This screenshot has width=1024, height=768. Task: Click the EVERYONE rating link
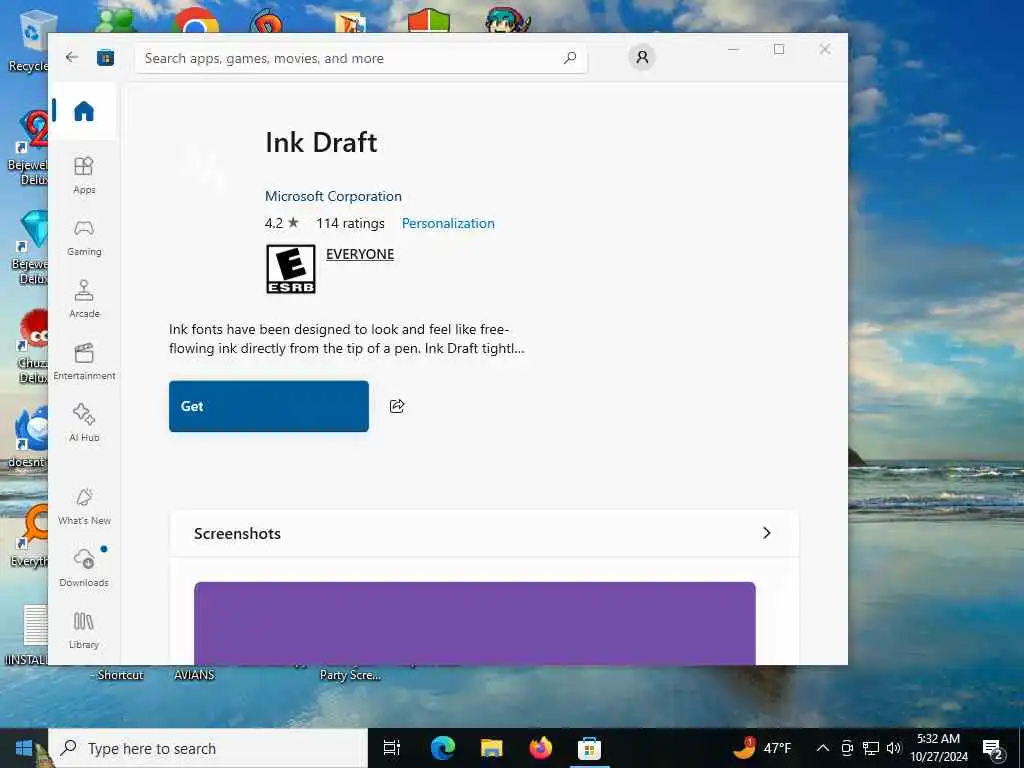pyautogui.click(x=360, y=254)
